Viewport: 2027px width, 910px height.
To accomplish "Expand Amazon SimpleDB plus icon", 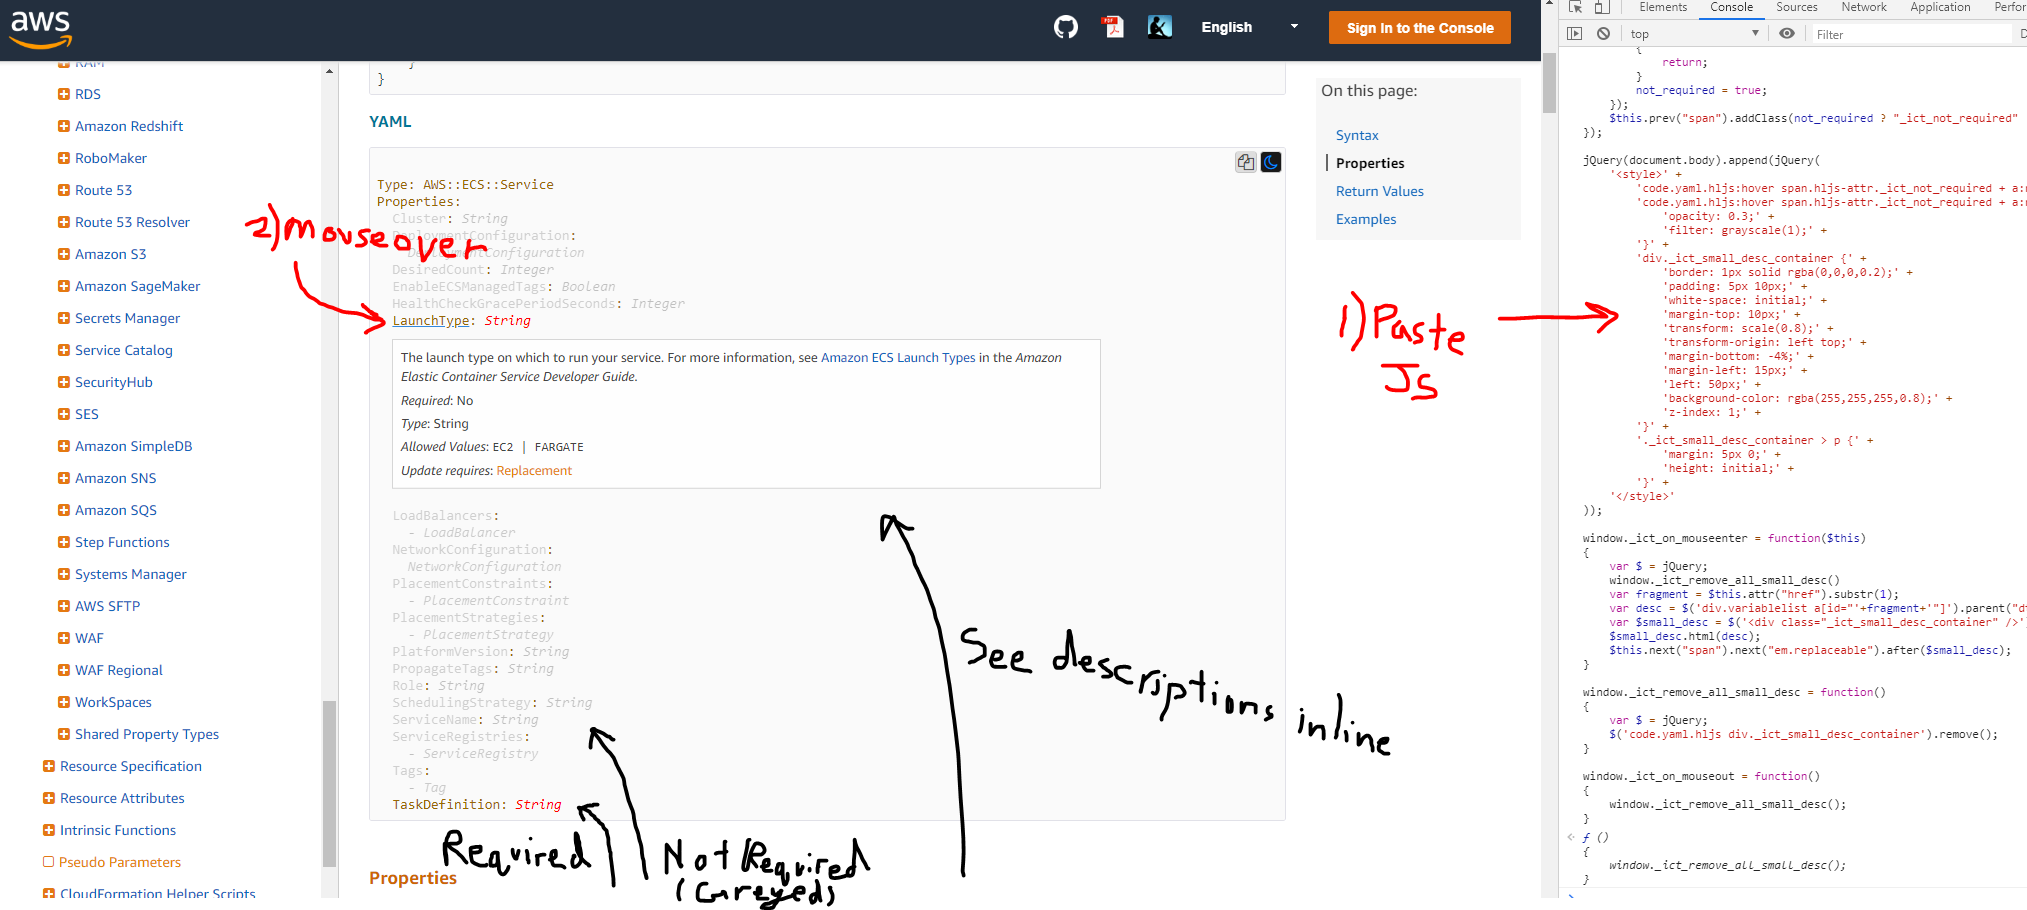I will [64, 446].
